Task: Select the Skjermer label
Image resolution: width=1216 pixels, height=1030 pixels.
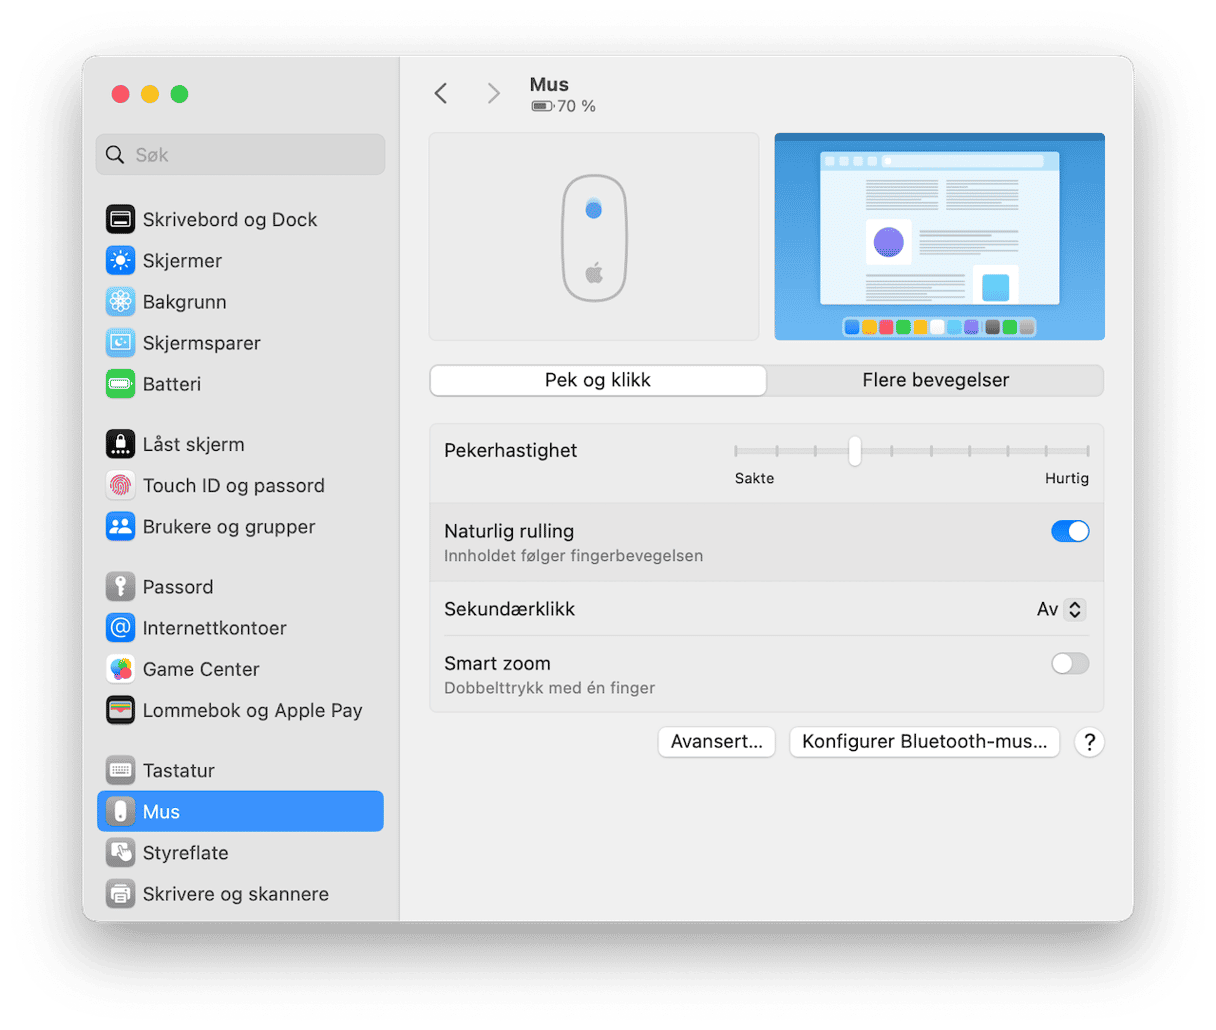Action: (182, 260)
